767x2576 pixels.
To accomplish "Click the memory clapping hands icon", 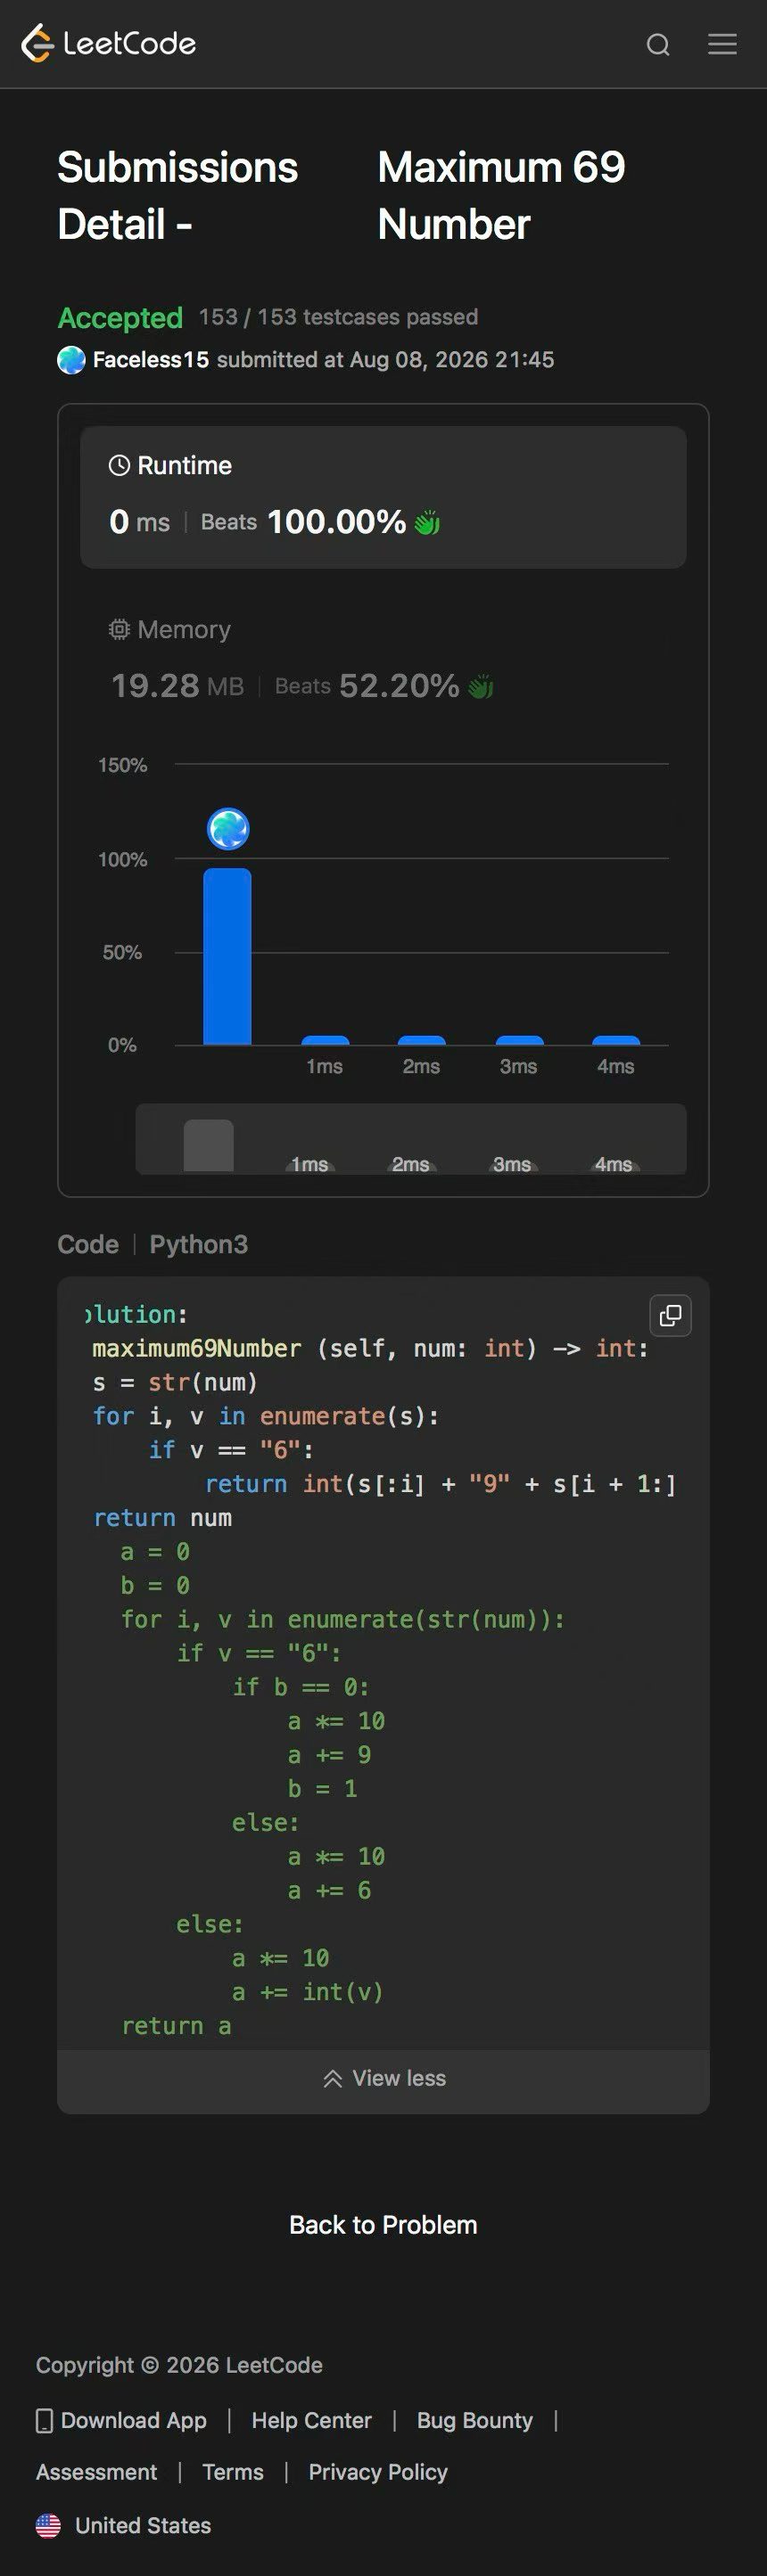I will [481, 686].
